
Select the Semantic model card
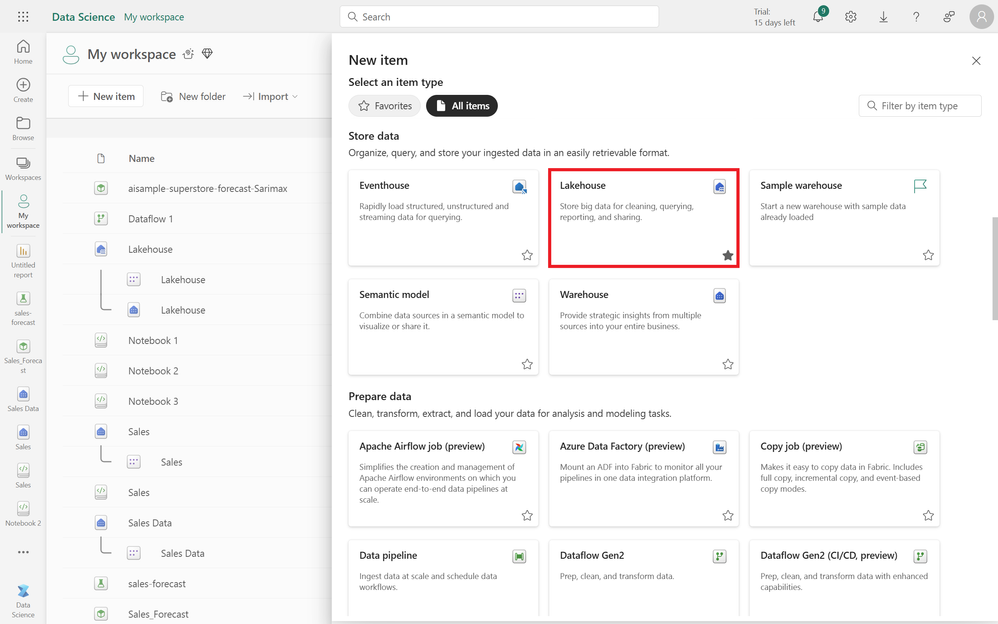[443, 327]
